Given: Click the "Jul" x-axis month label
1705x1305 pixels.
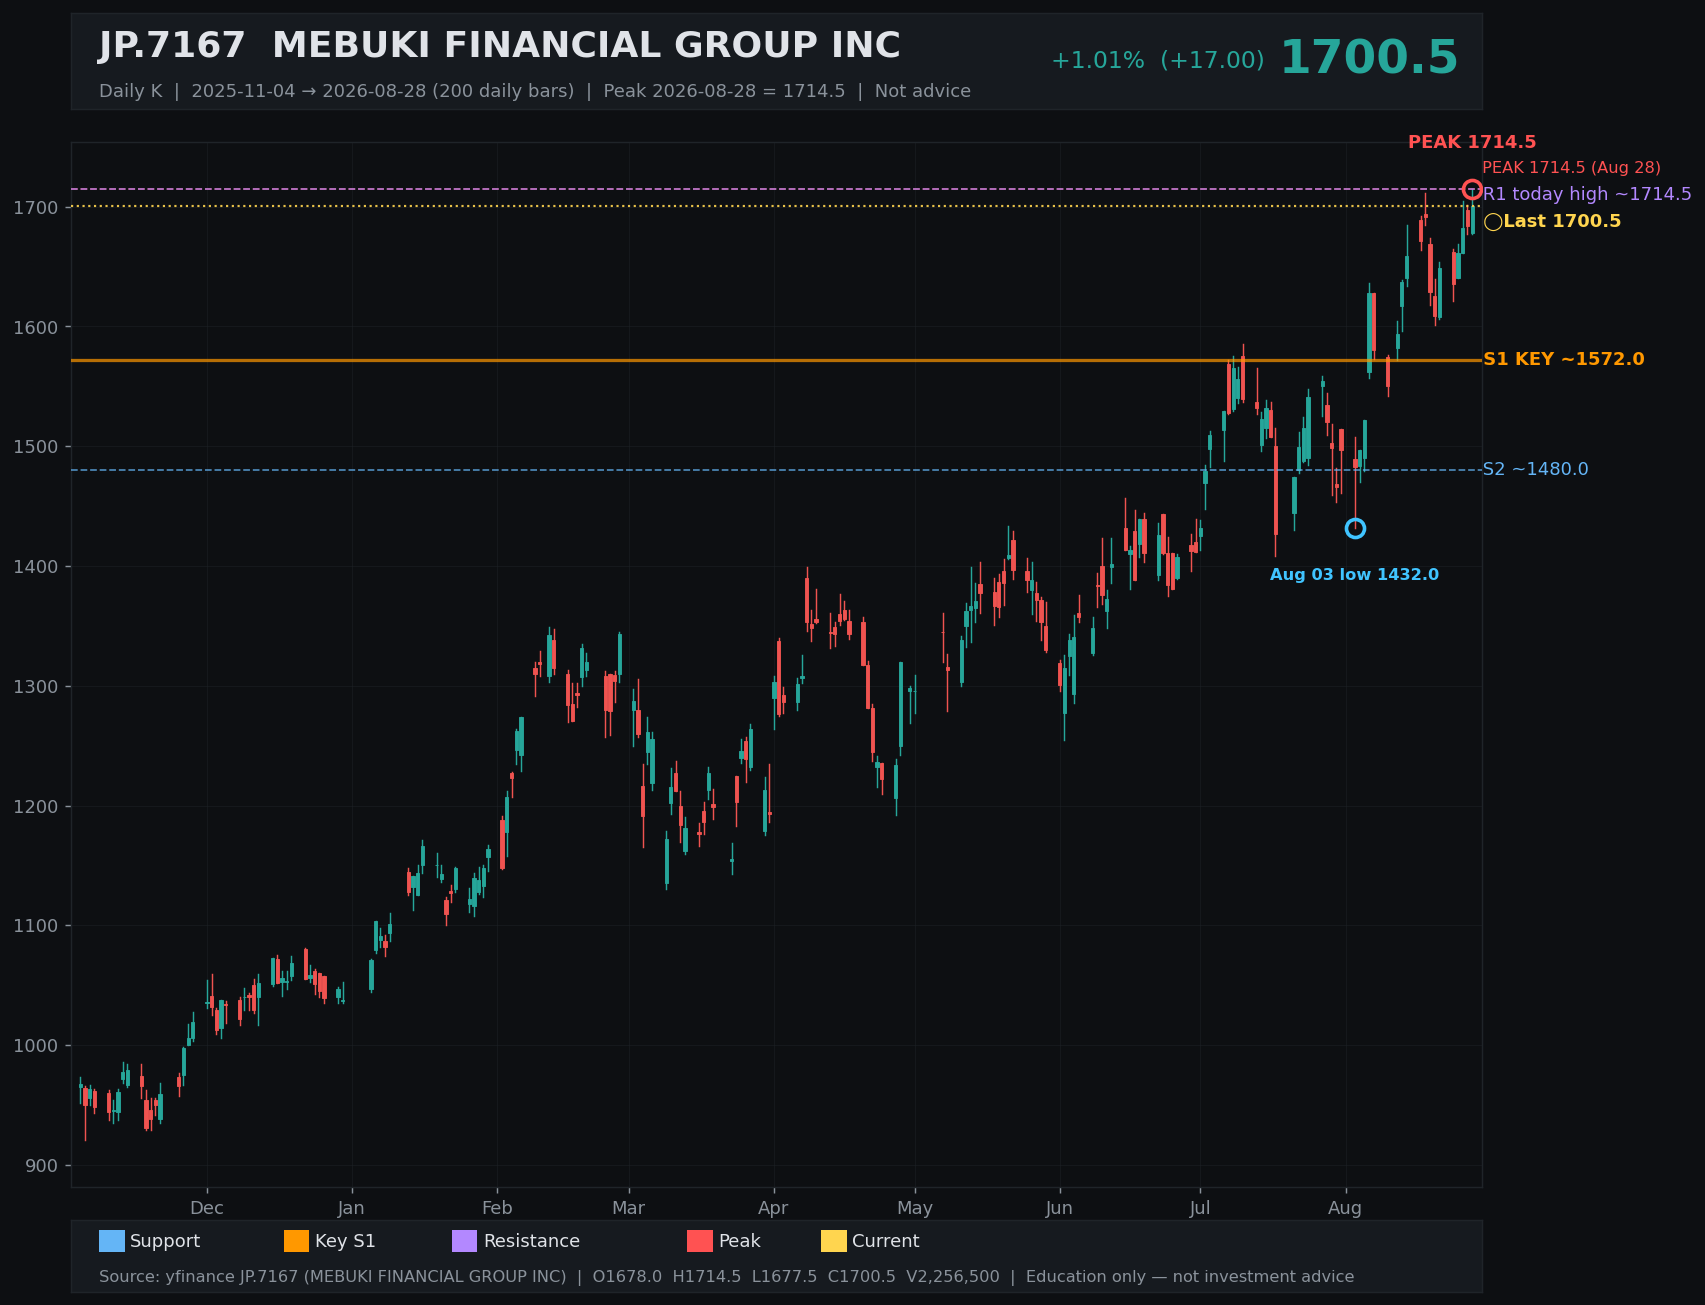Looking at the screenshot, I should (1200, 1208).
